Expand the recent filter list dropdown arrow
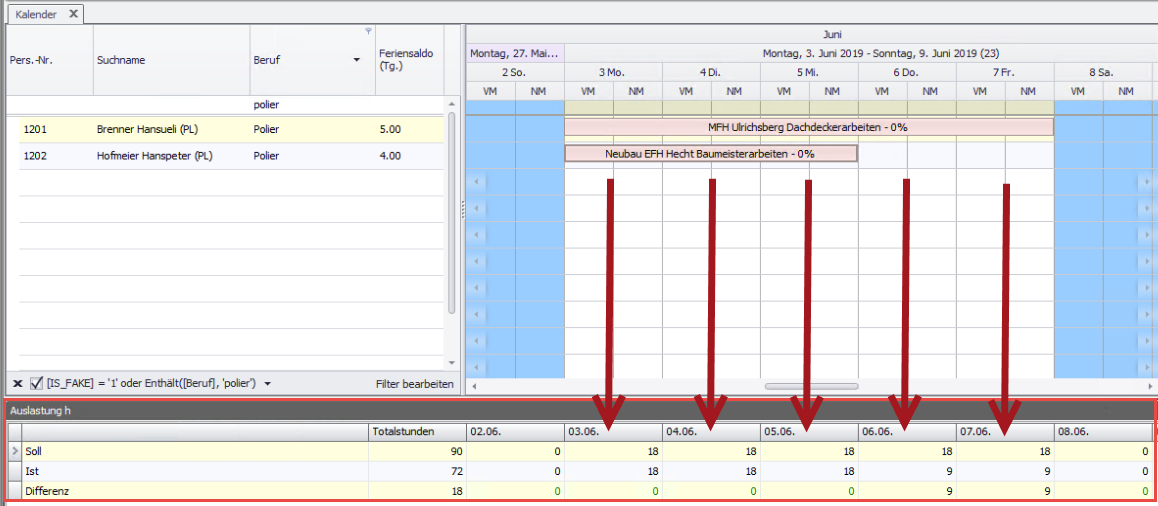Image resolution: width=1158 pixels, height=506 pixels. coord(268,384)
